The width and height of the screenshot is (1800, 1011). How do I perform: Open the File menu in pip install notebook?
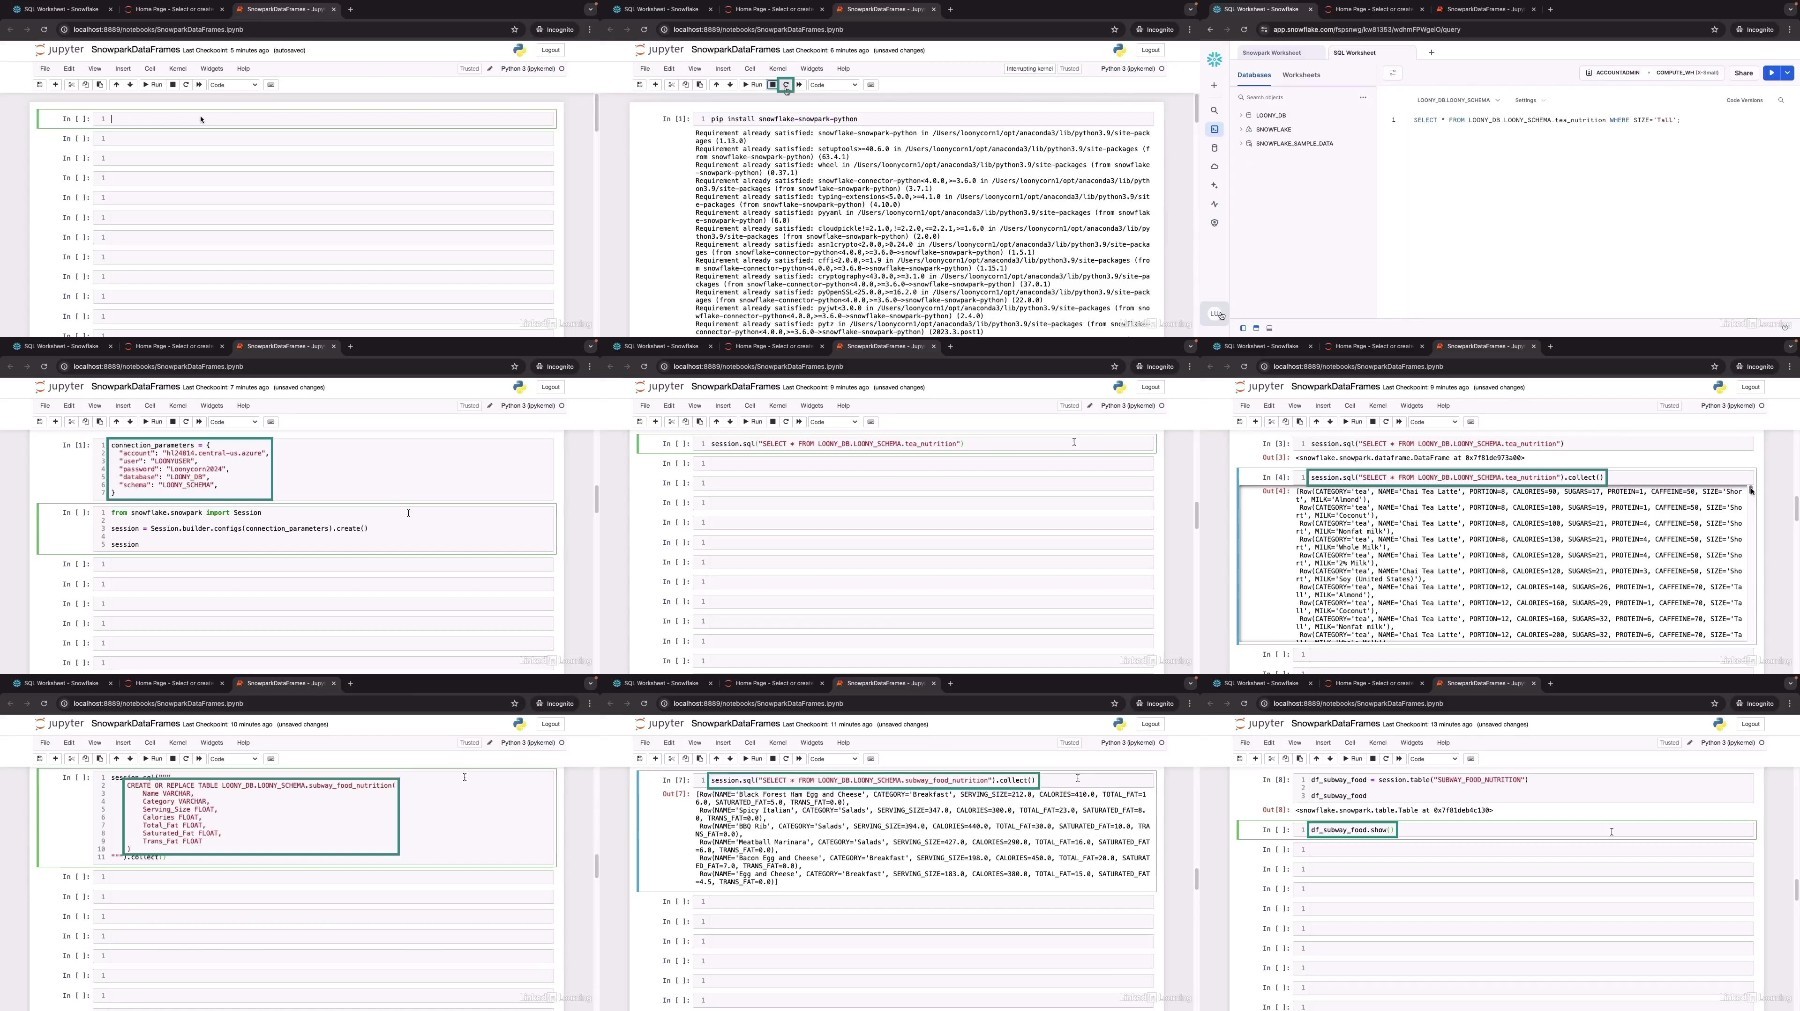(645, 69)
